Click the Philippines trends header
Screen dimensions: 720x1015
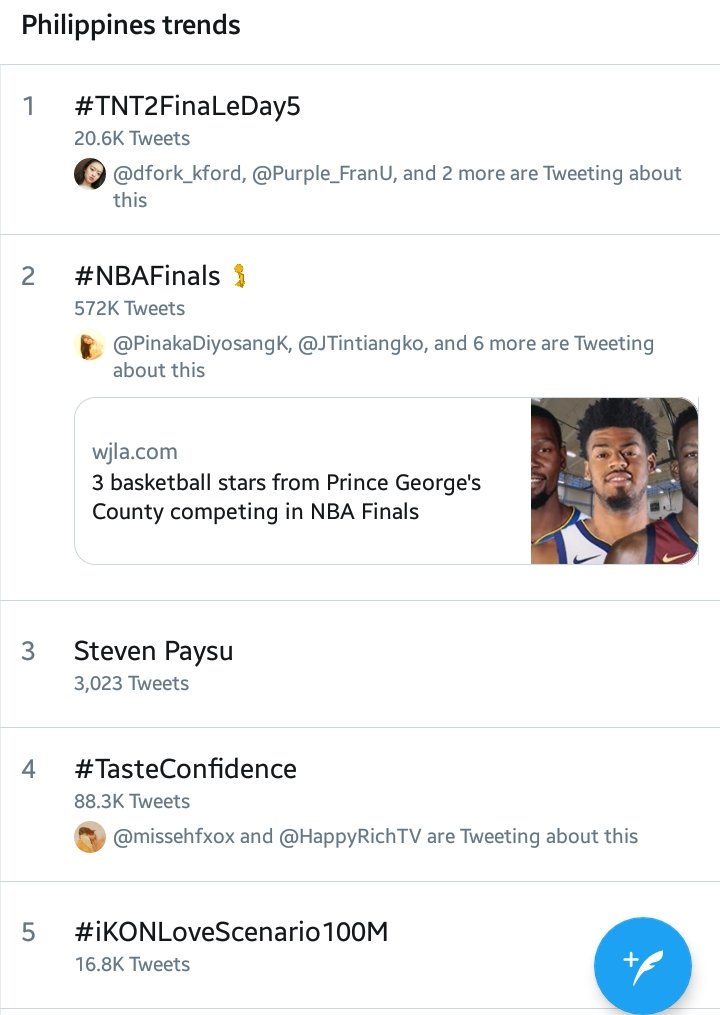tap(131, 25)
